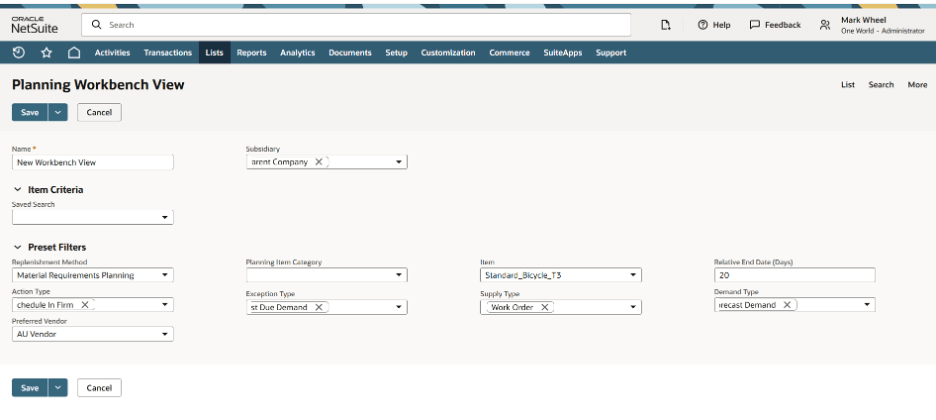Open the Reports menu
Image resolution: width=936 pixels, height=420 pixels.
(251, 52)
